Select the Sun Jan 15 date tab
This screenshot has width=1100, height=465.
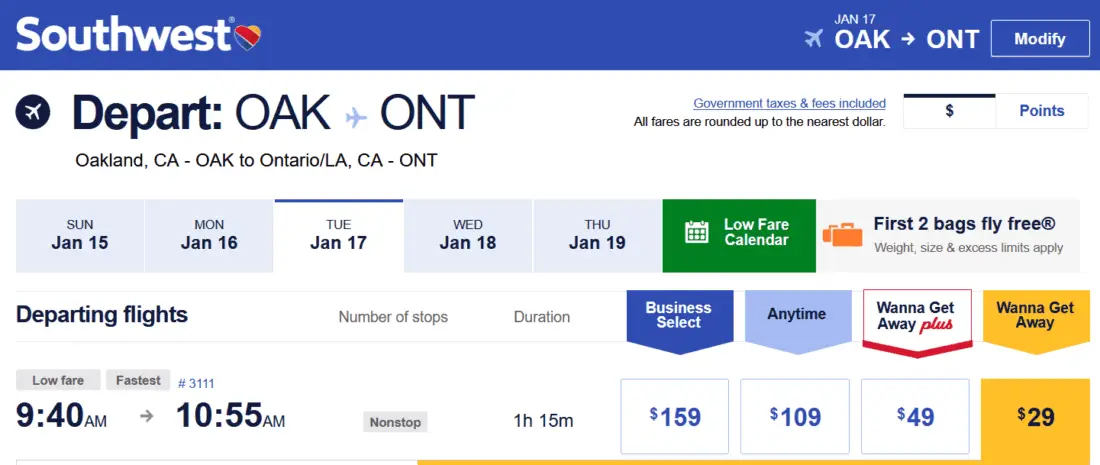click(x=80, y=235)
